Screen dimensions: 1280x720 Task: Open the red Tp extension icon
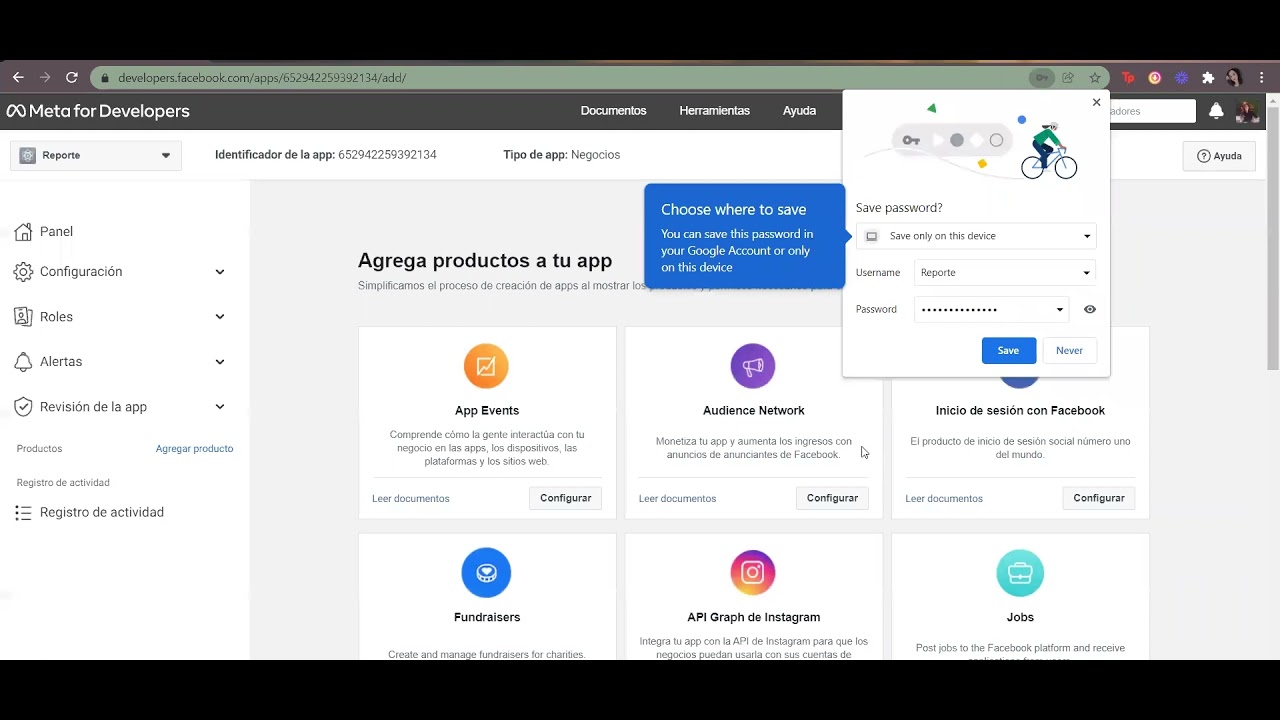1128,77
